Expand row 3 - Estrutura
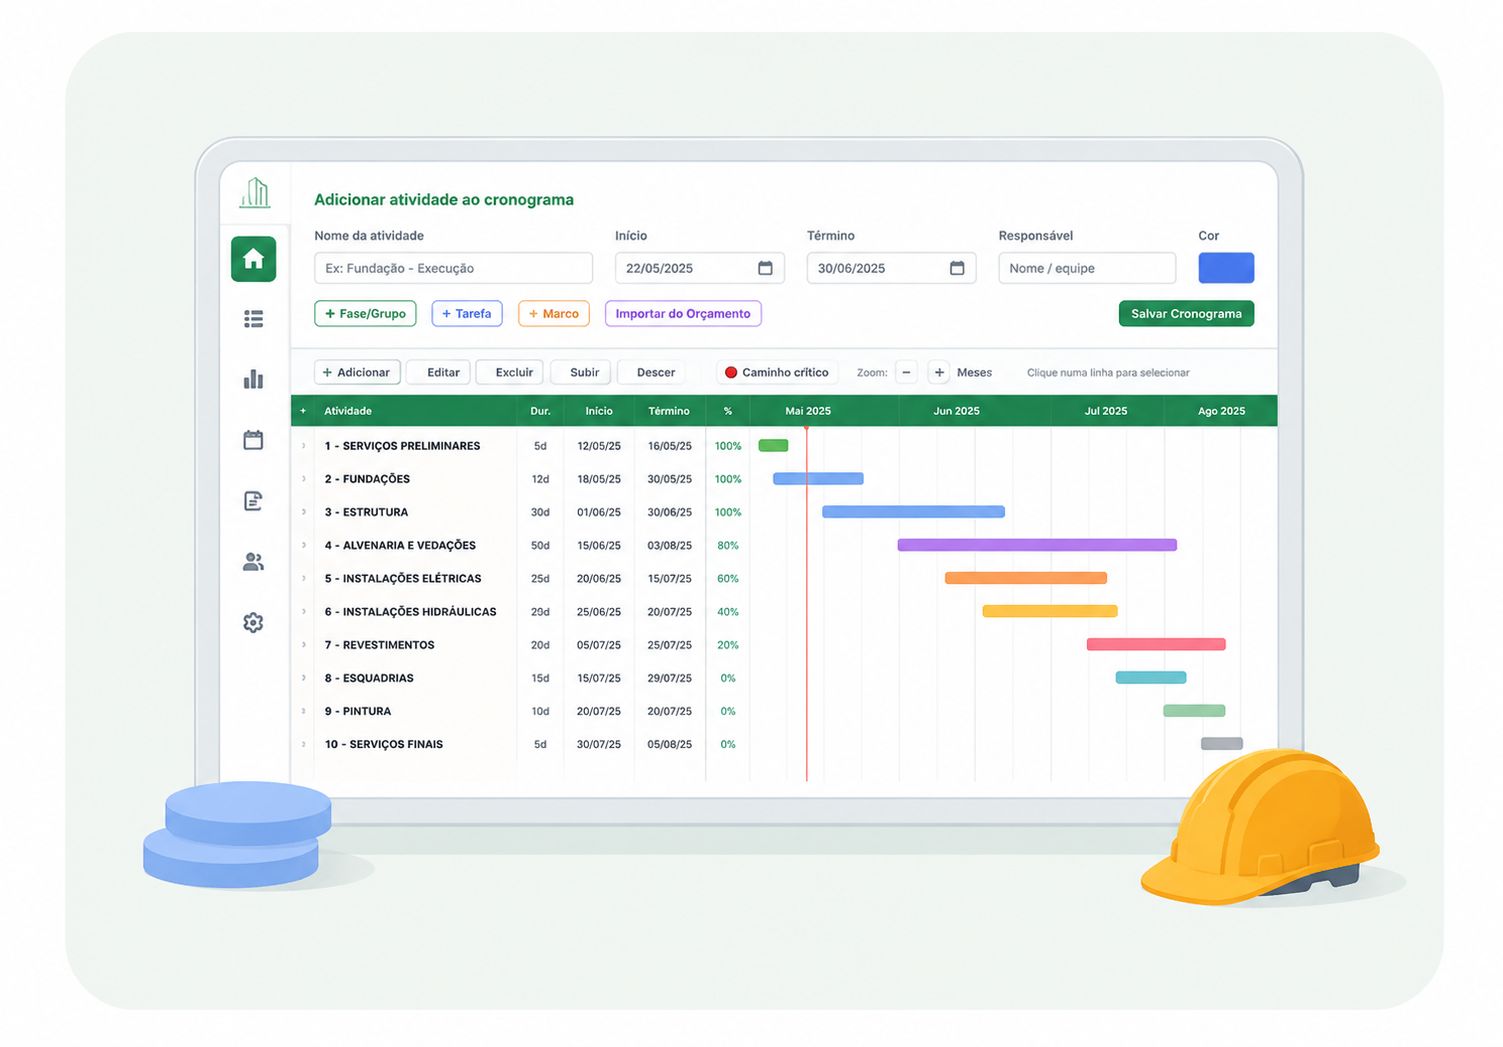The width and height of the screenshot is (1503, 1047). click(304, 512)
